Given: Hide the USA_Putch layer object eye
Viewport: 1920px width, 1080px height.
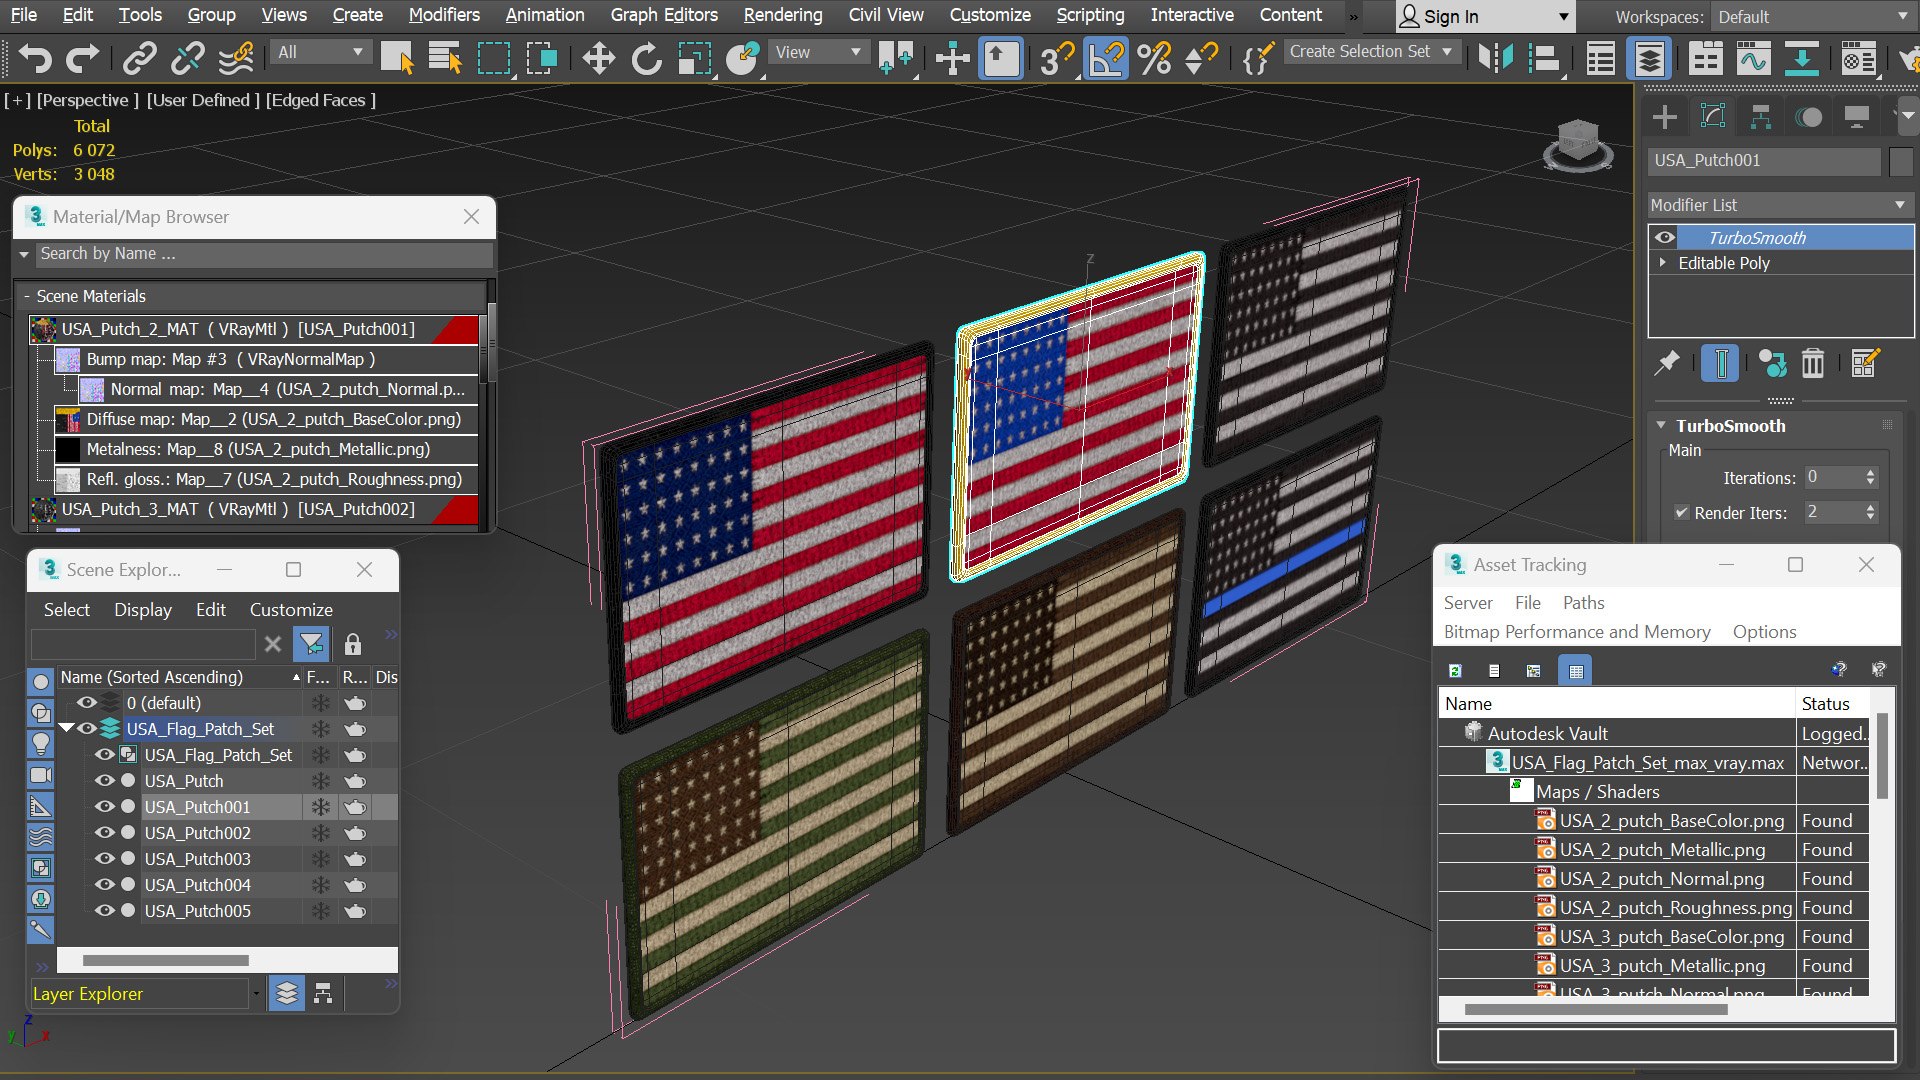Looking at the screenshot, I should click(104, 781).
